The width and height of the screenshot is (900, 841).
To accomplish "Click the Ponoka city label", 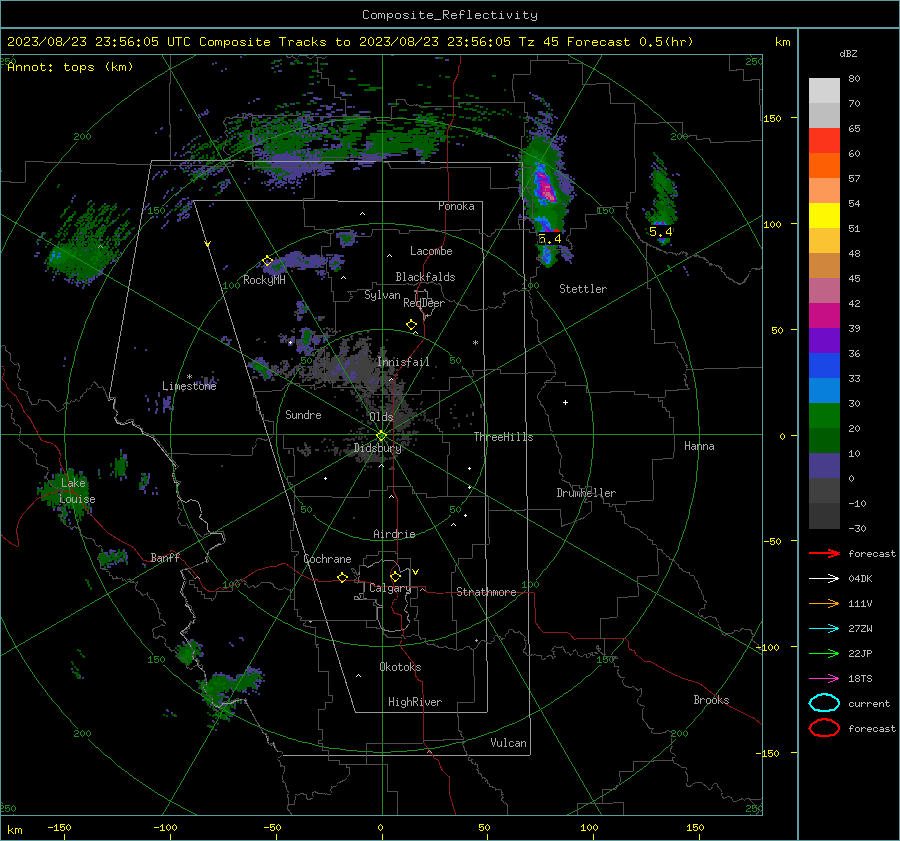I will coord(456,206).
